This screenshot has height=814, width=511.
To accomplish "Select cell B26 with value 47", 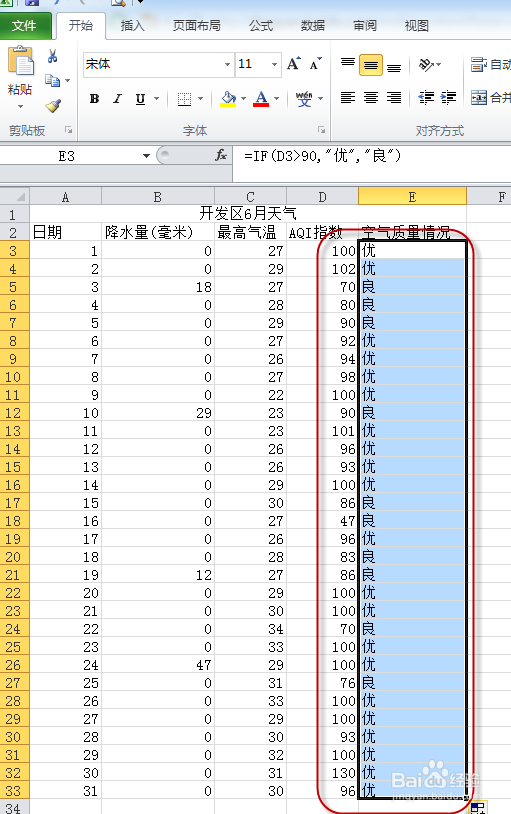I will pos(157,665).
